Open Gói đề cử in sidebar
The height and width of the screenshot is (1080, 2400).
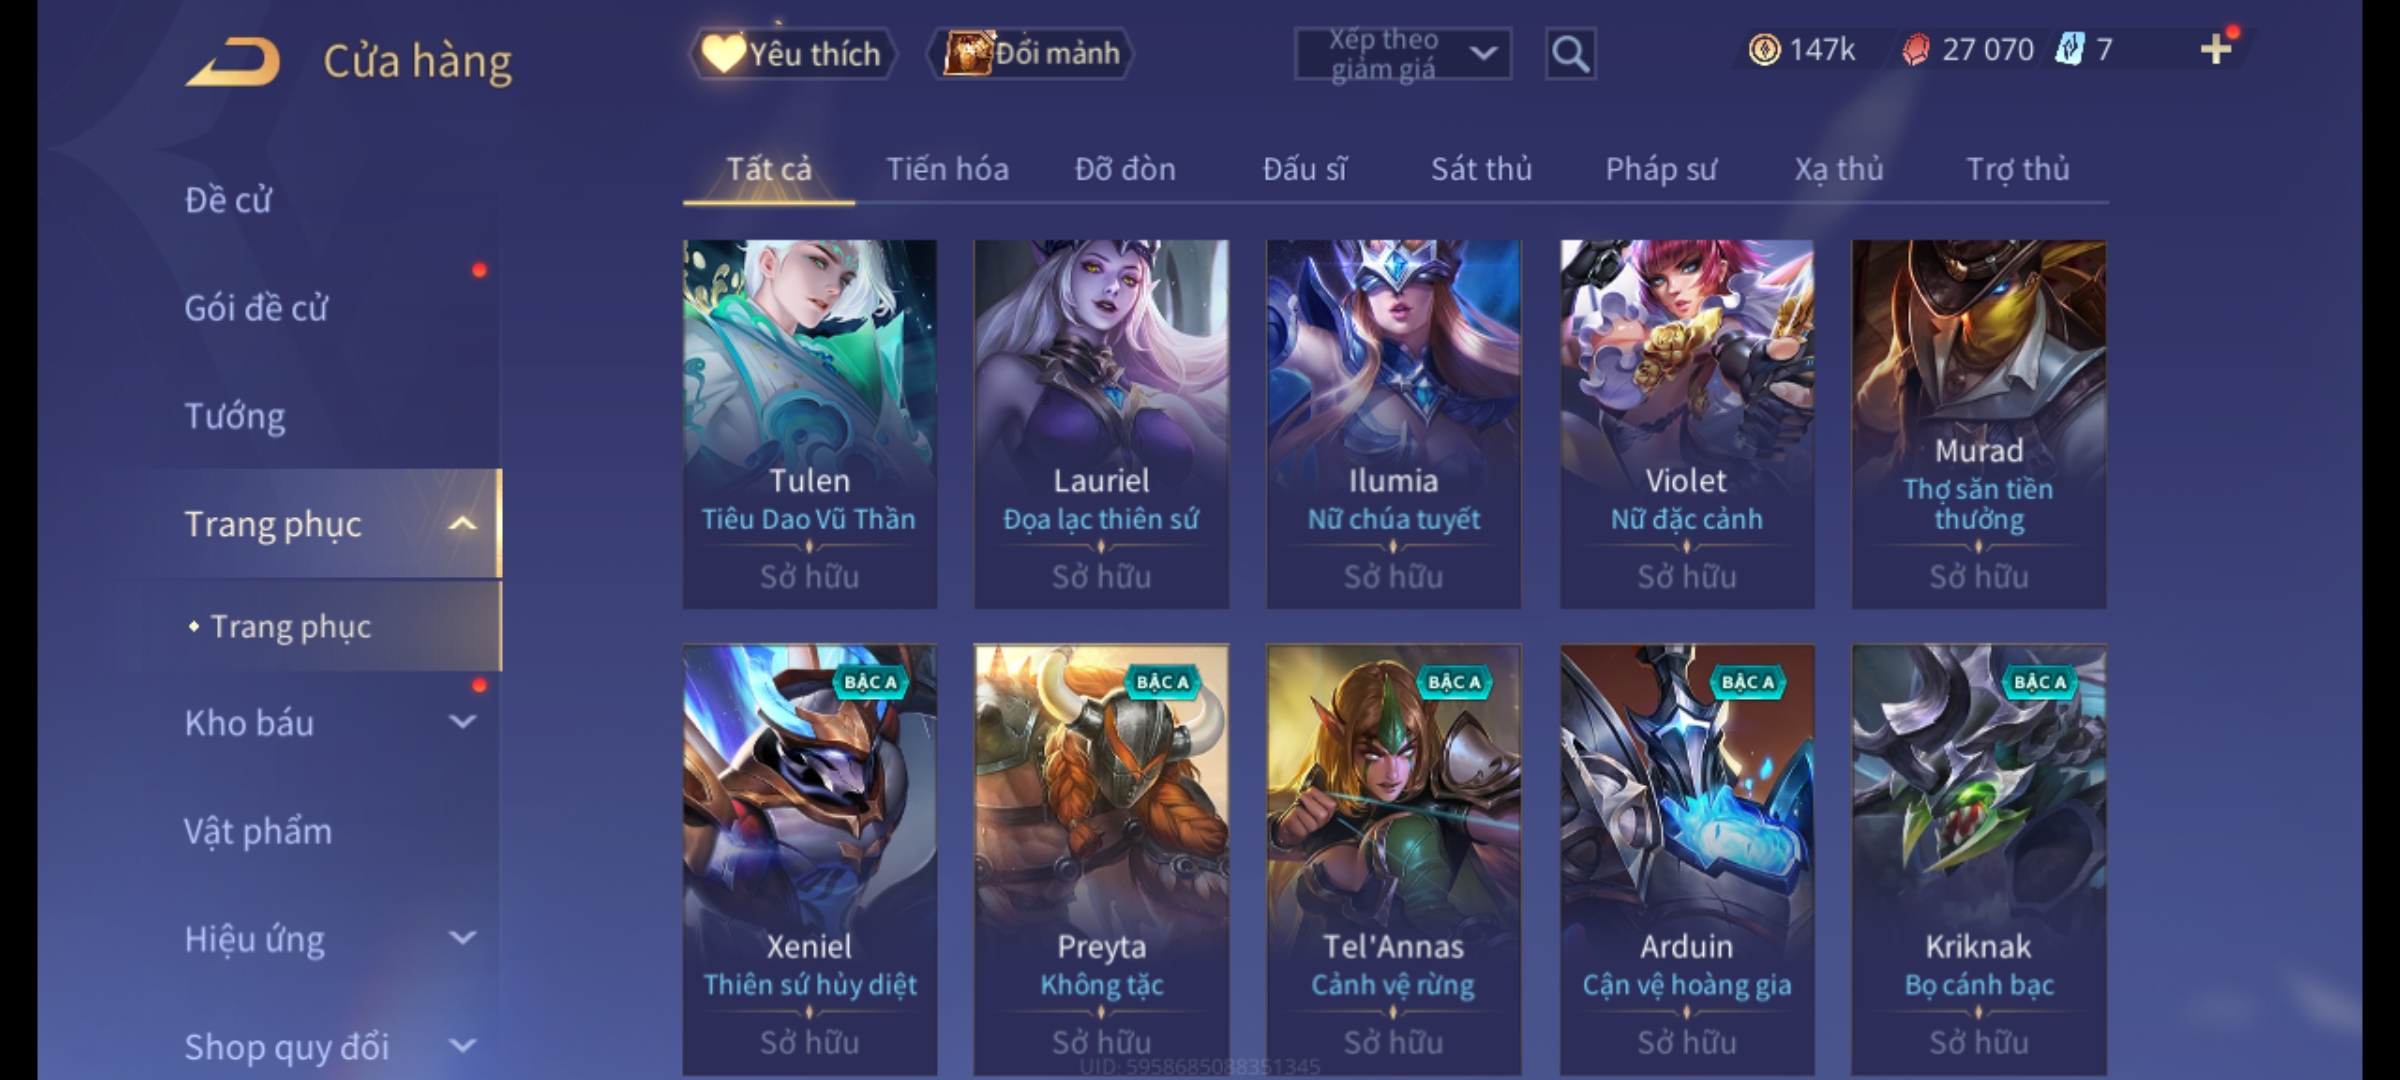[256, 308]
